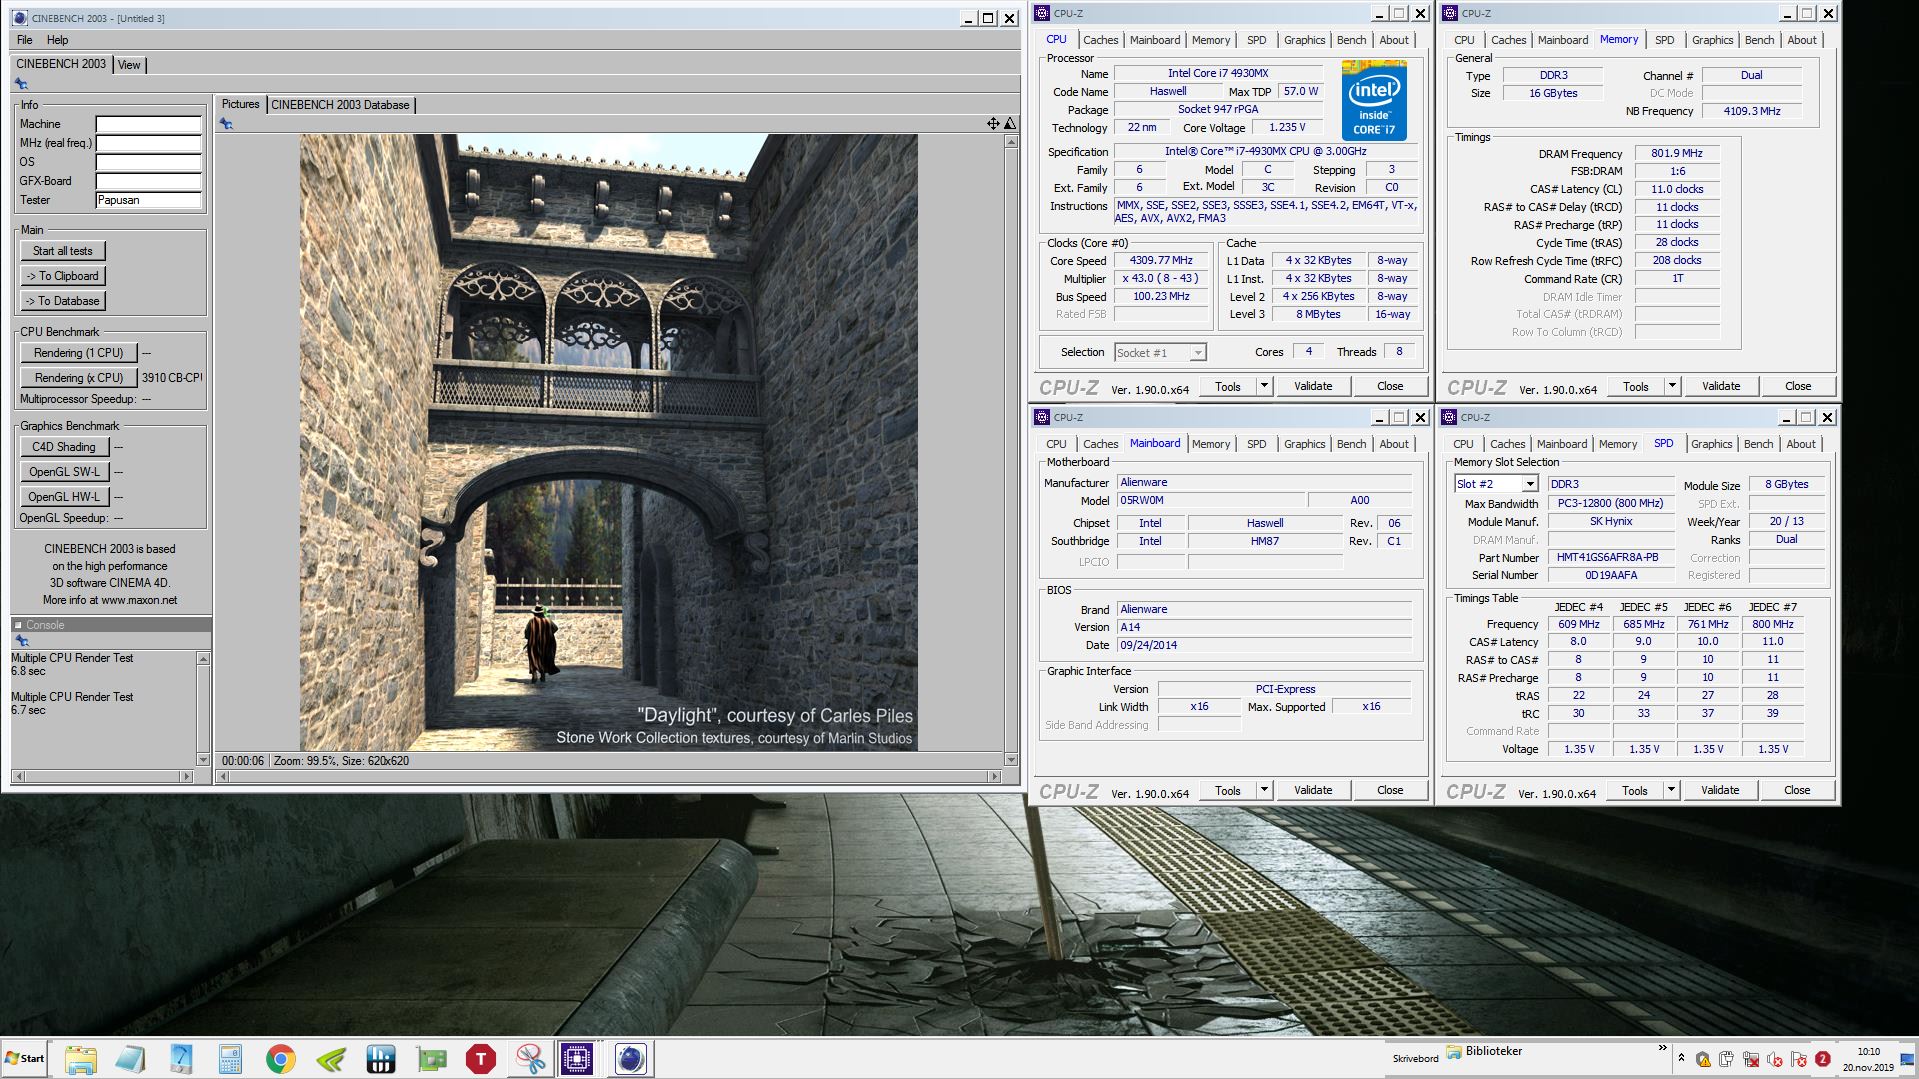Click the Tester field containing Papusan
Viewport: 1919px width, 1079px height.
point(148,200)
